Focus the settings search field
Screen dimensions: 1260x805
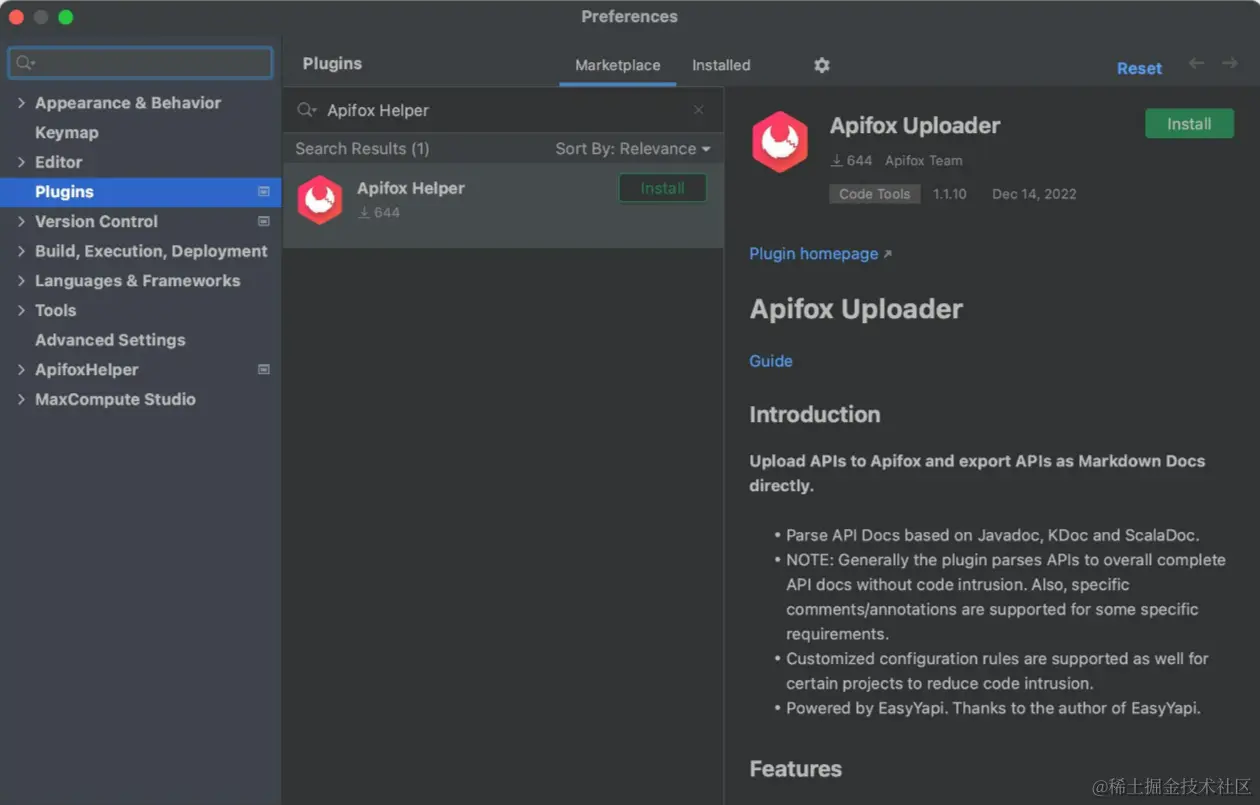coord(140,63)
